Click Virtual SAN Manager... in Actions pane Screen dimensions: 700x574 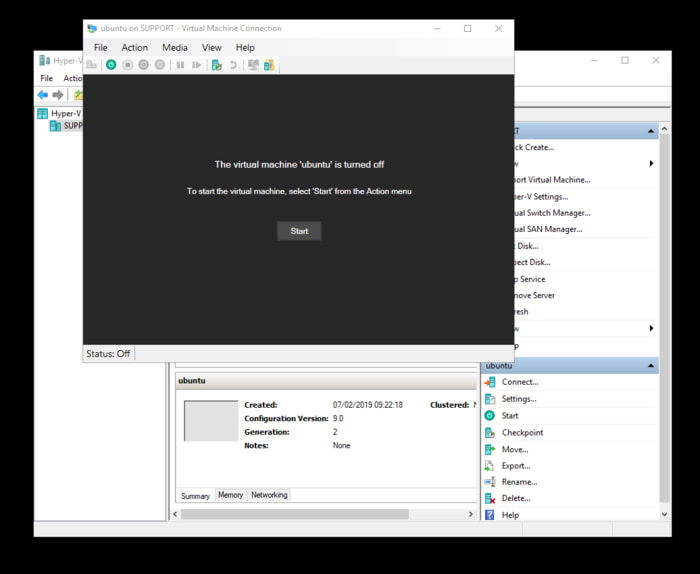coord(549,229)
